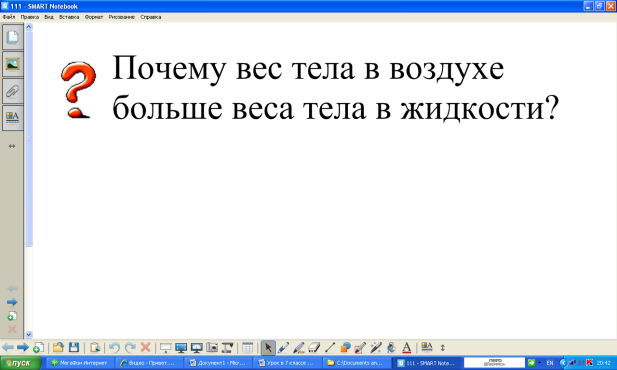617x370 pixels.
Task: Move sidebar to other side arrow
Action: click(12, 146)
